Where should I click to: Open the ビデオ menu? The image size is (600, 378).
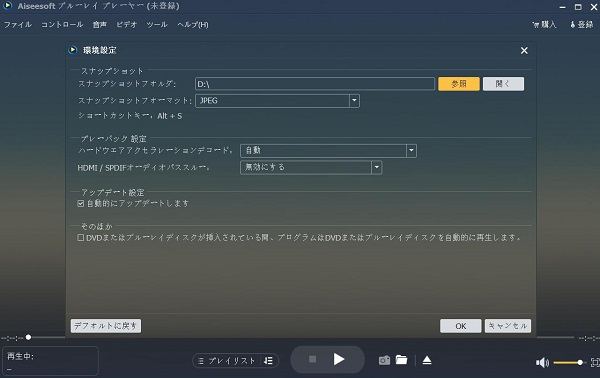127,24
